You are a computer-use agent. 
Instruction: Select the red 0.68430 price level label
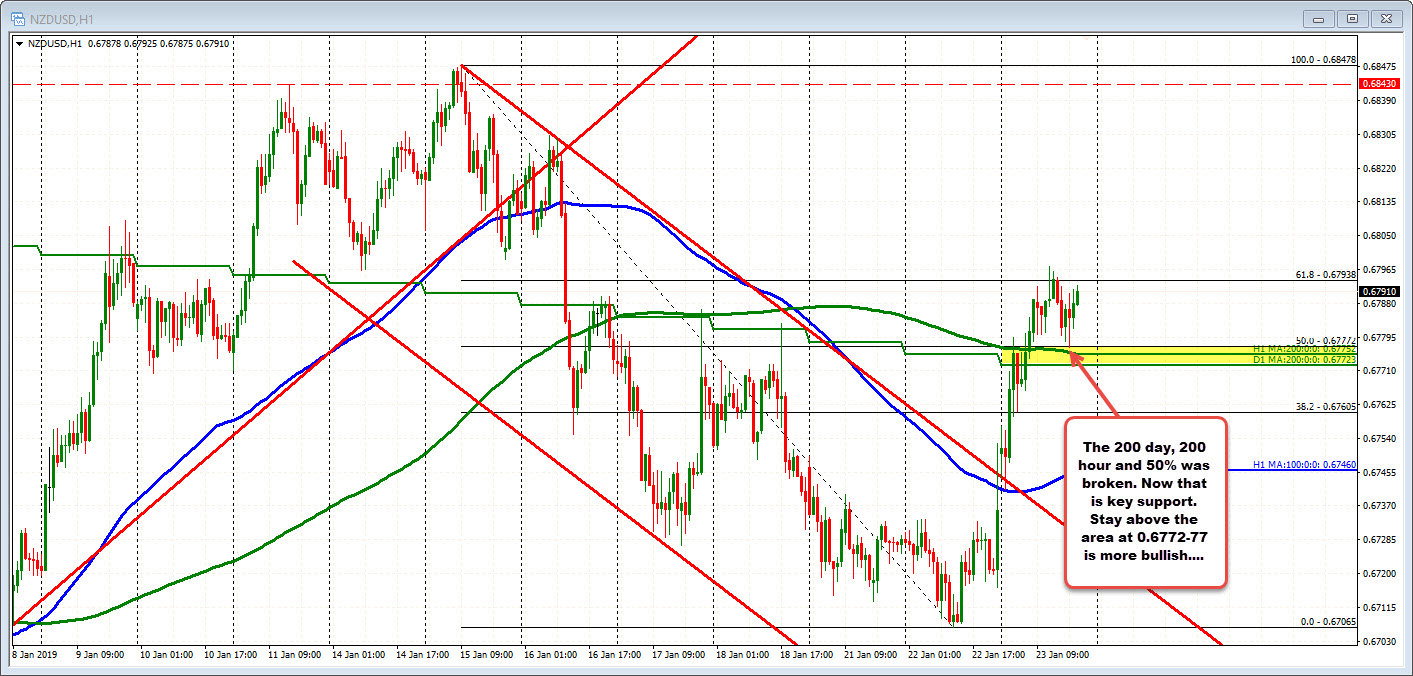(x=1379, y=84)
